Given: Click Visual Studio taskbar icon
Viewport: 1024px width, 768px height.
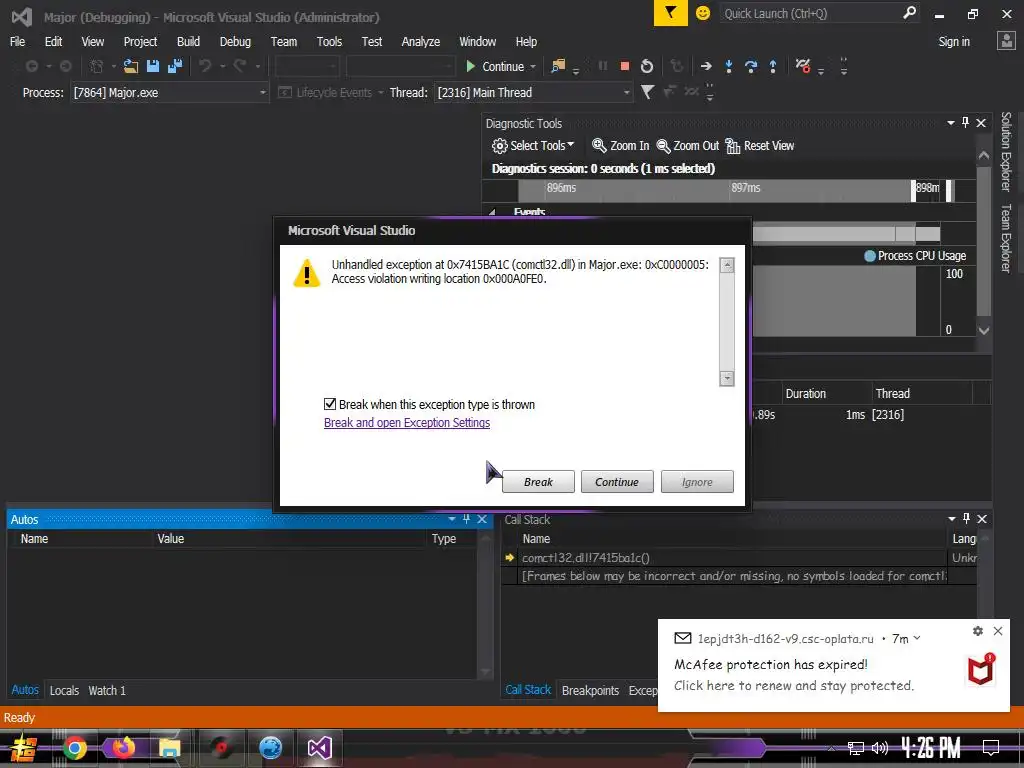Looking at the screenshot, I should pos(320,748).
